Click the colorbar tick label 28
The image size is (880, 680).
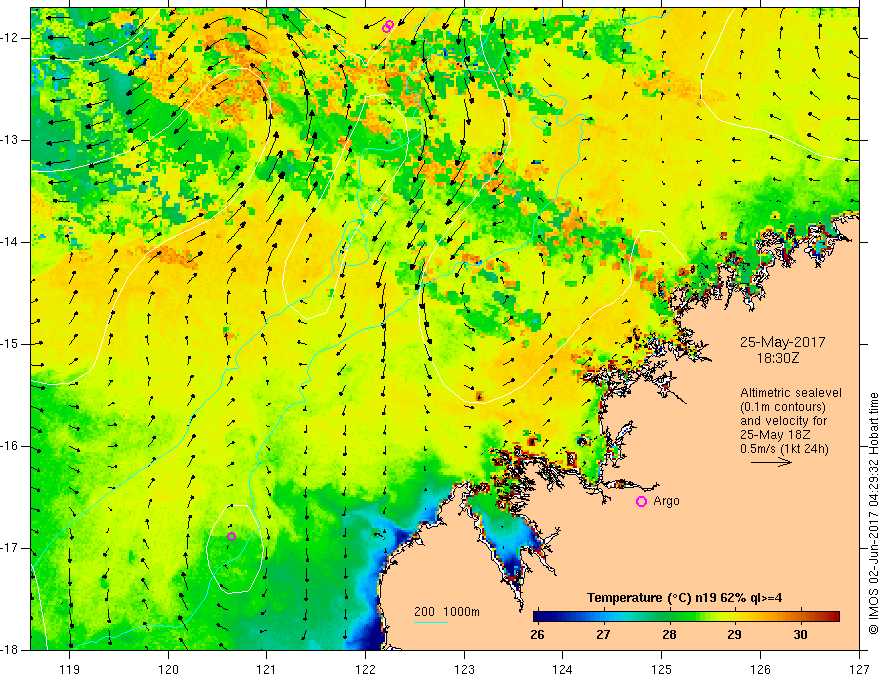[x=668, y=635]
